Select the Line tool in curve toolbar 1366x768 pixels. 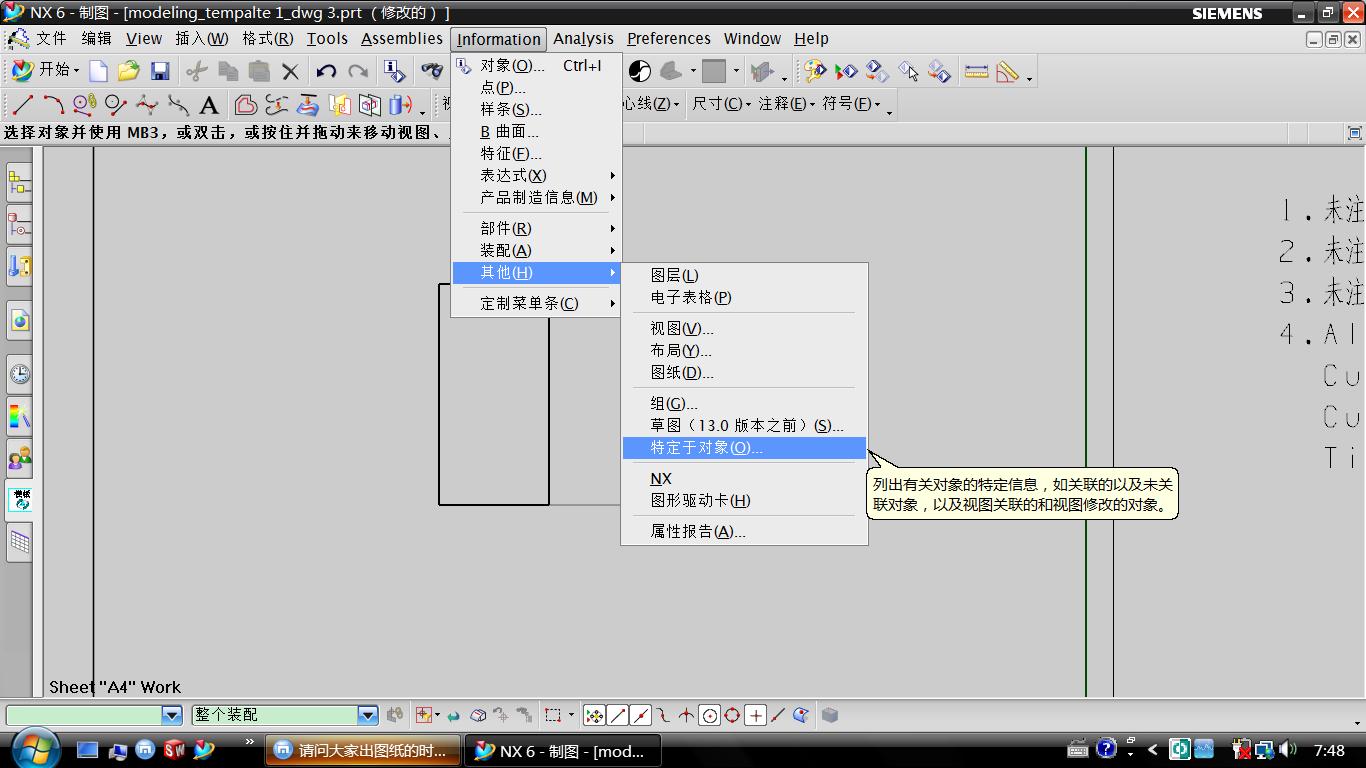[x=23, y=104]
